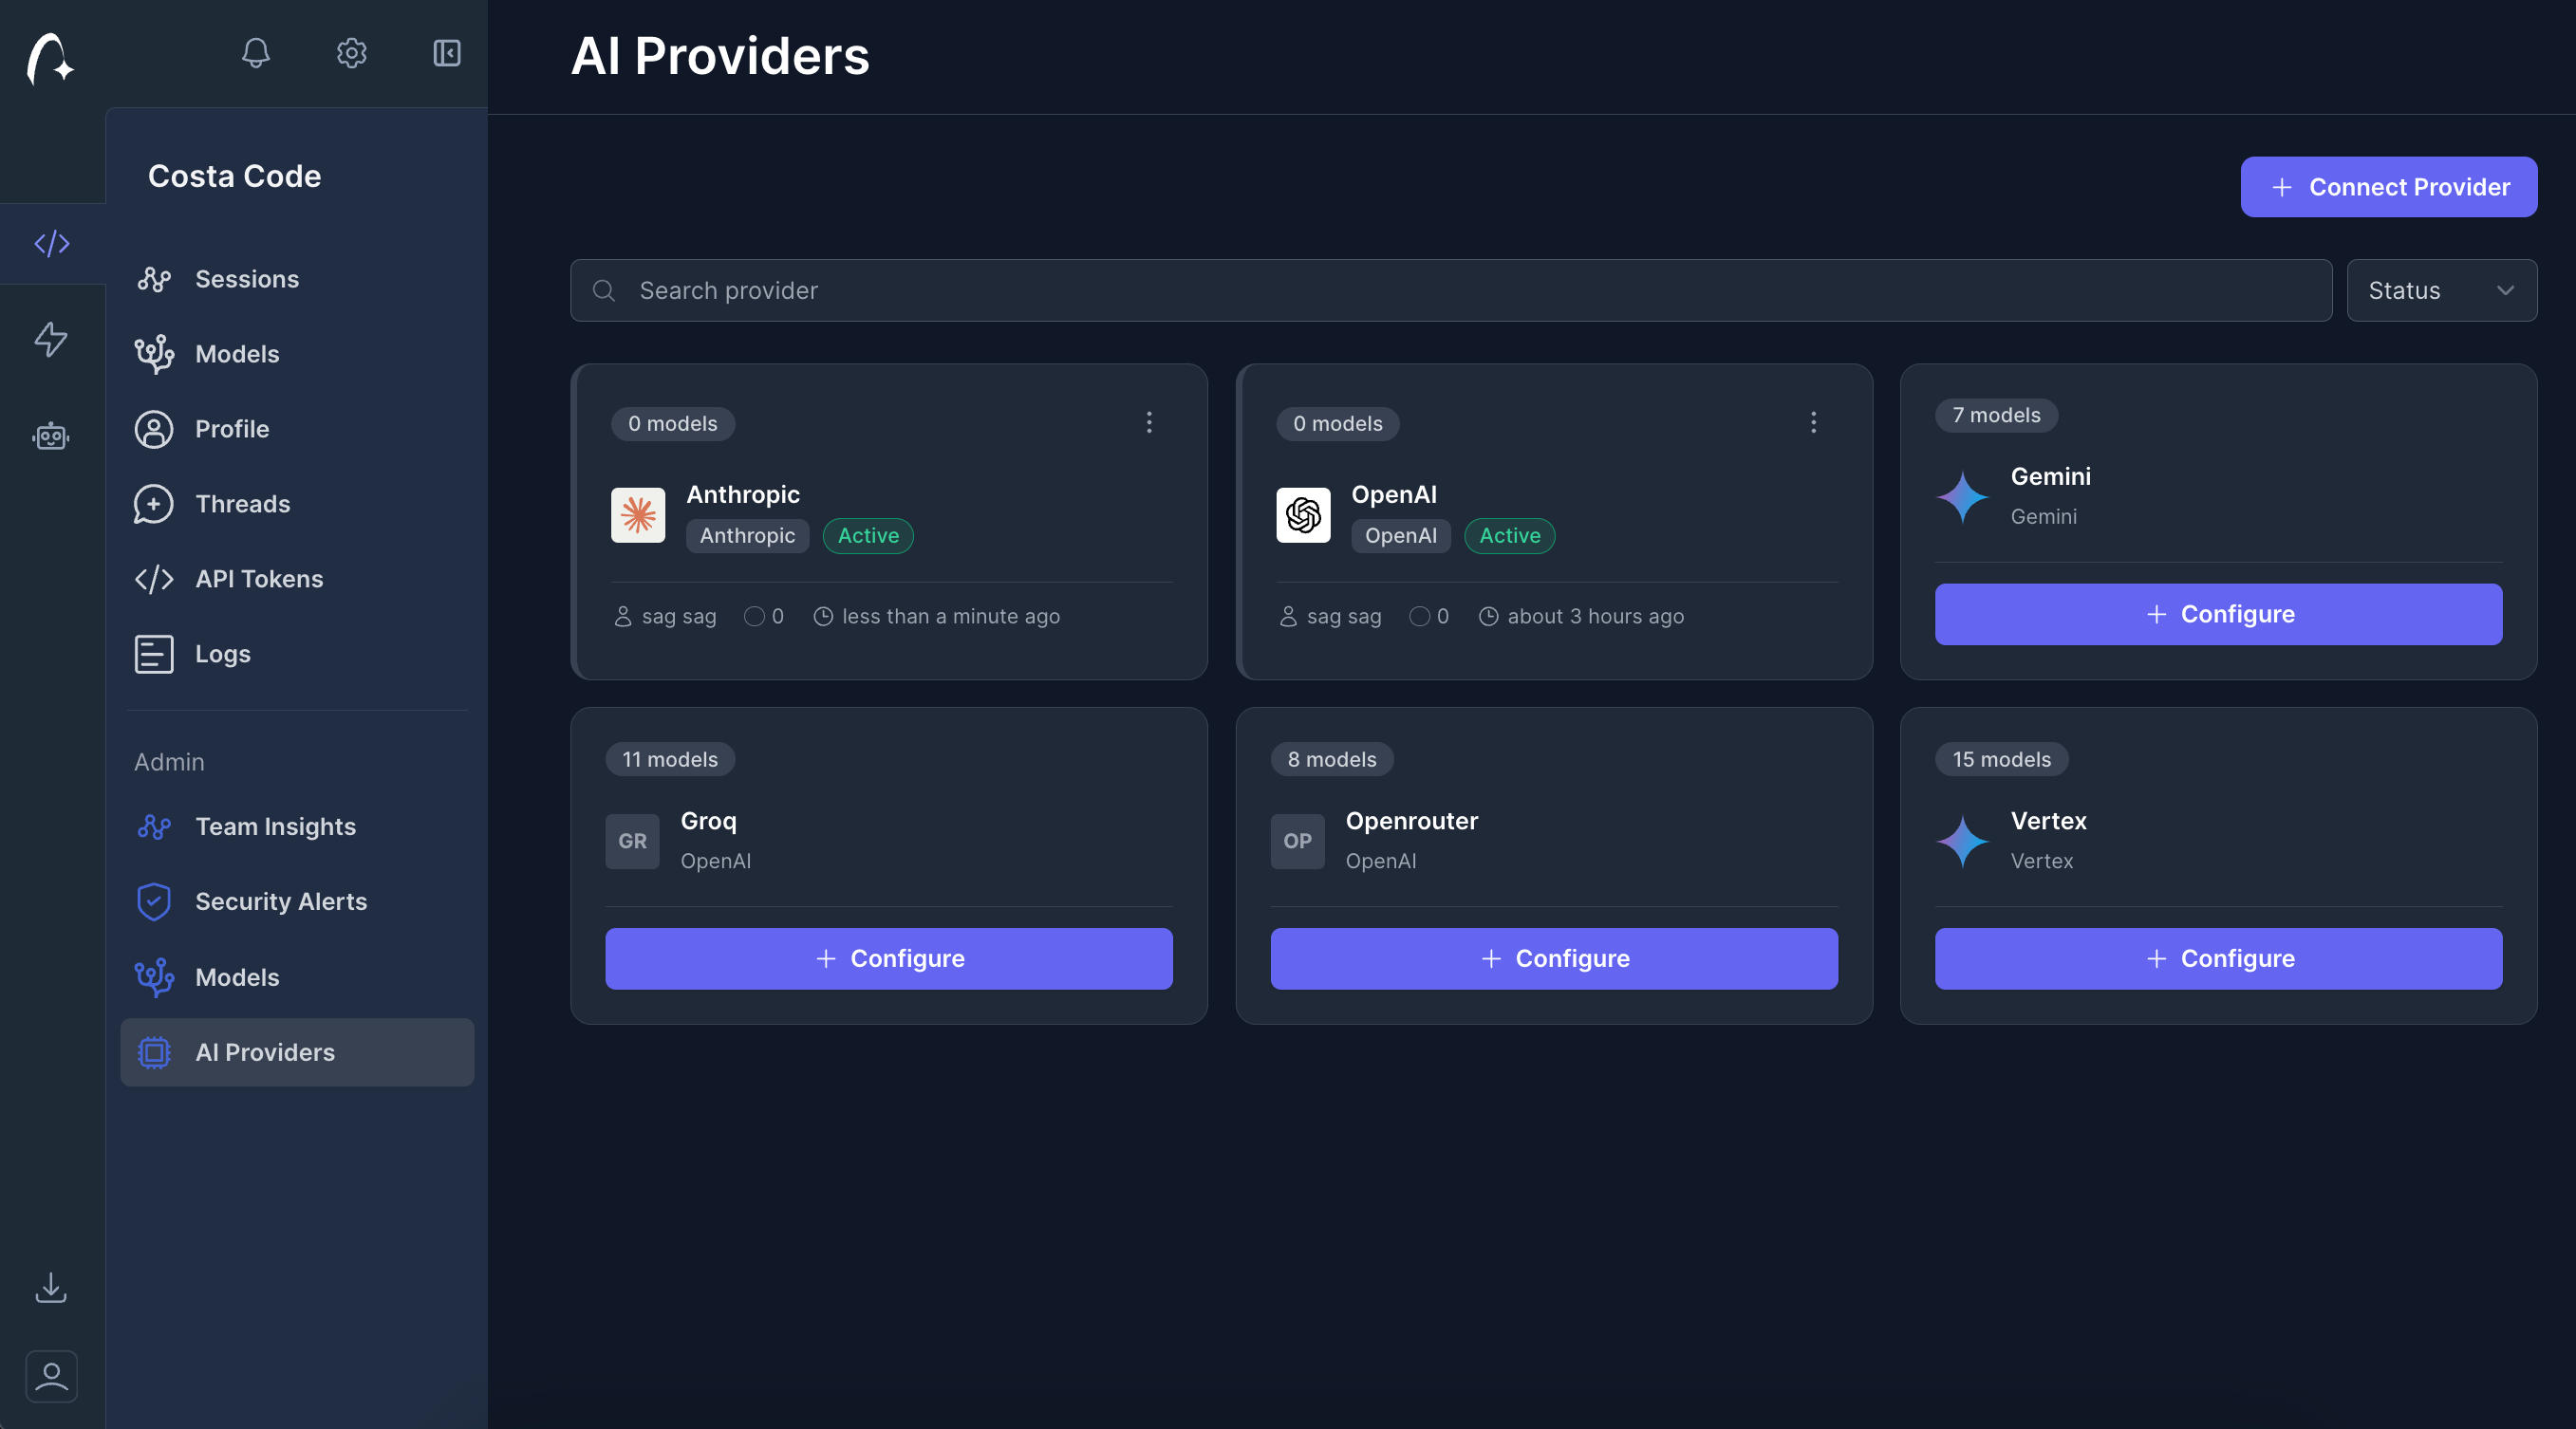Open the Anthropic card overflow menu
Image resolution: width=2576 pixels, height=1429 pixels.
point(1149,423)
